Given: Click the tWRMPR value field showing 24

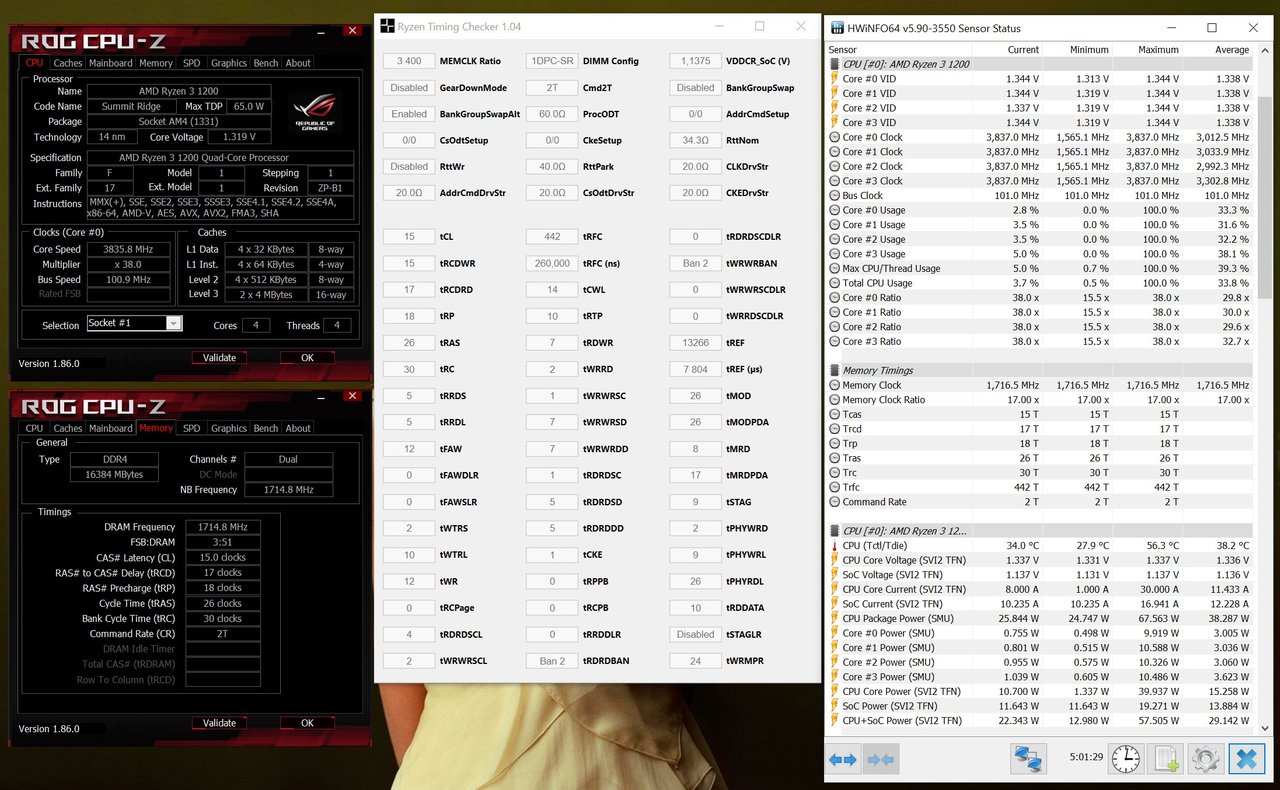Looking at the screenshot, I should click(695, 661).
